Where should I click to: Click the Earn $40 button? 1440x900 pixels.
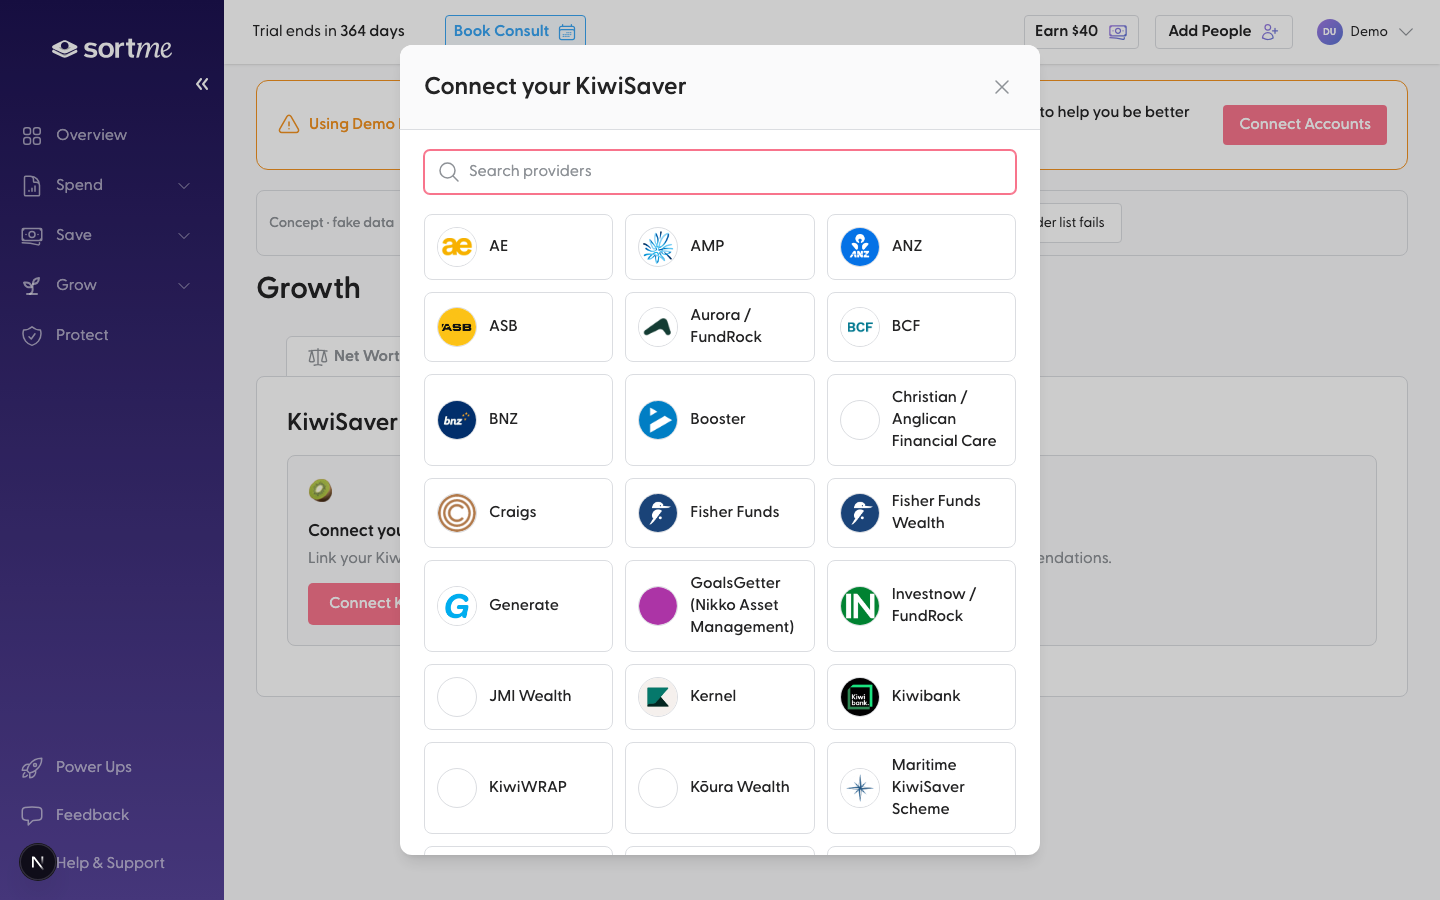(x=1081, y=31)
